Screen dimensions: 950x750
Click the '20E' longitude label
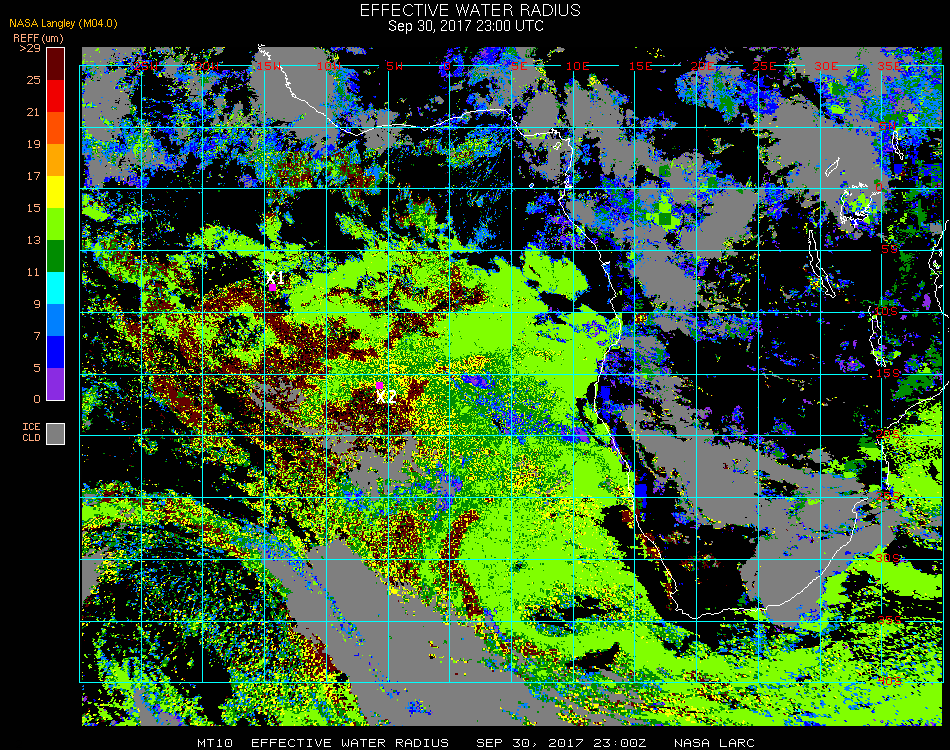(703, 66)
